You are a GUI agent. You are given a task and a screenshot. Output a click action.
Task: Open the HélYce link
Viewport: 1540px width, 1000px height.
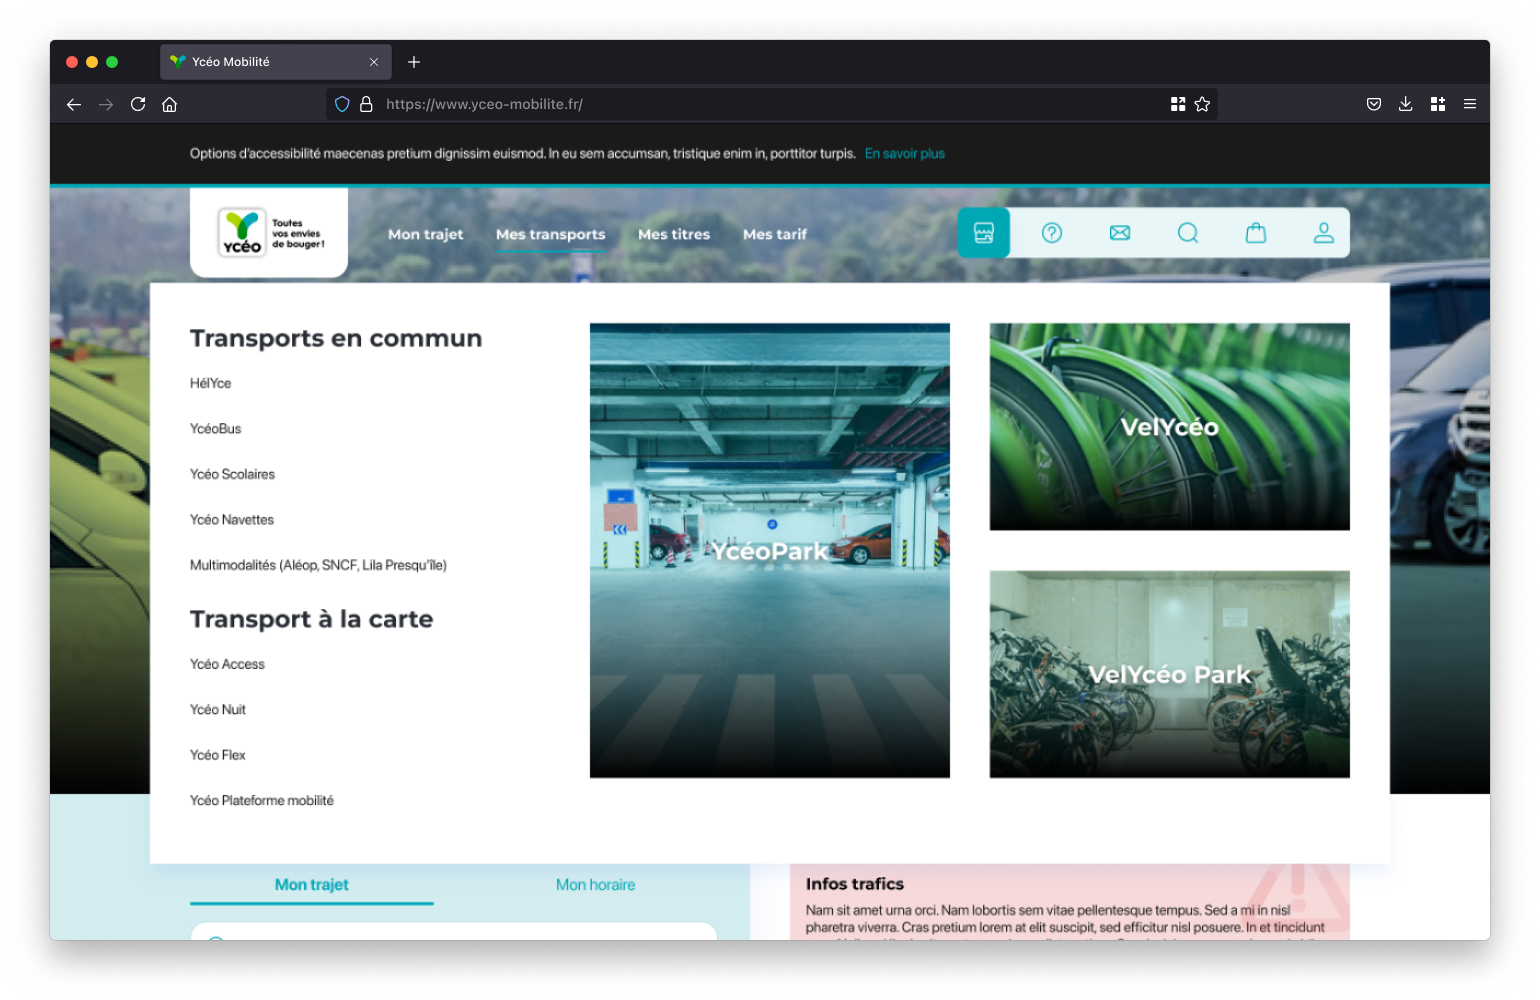coord(211,384)
